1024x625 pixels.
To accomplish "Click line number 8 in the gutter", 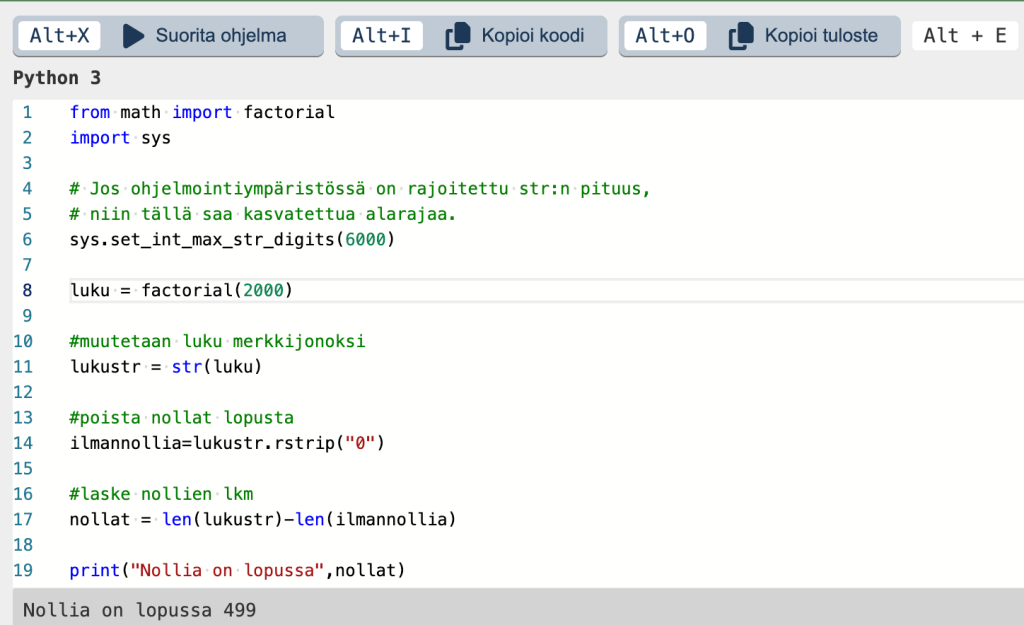I will [27, 290].
